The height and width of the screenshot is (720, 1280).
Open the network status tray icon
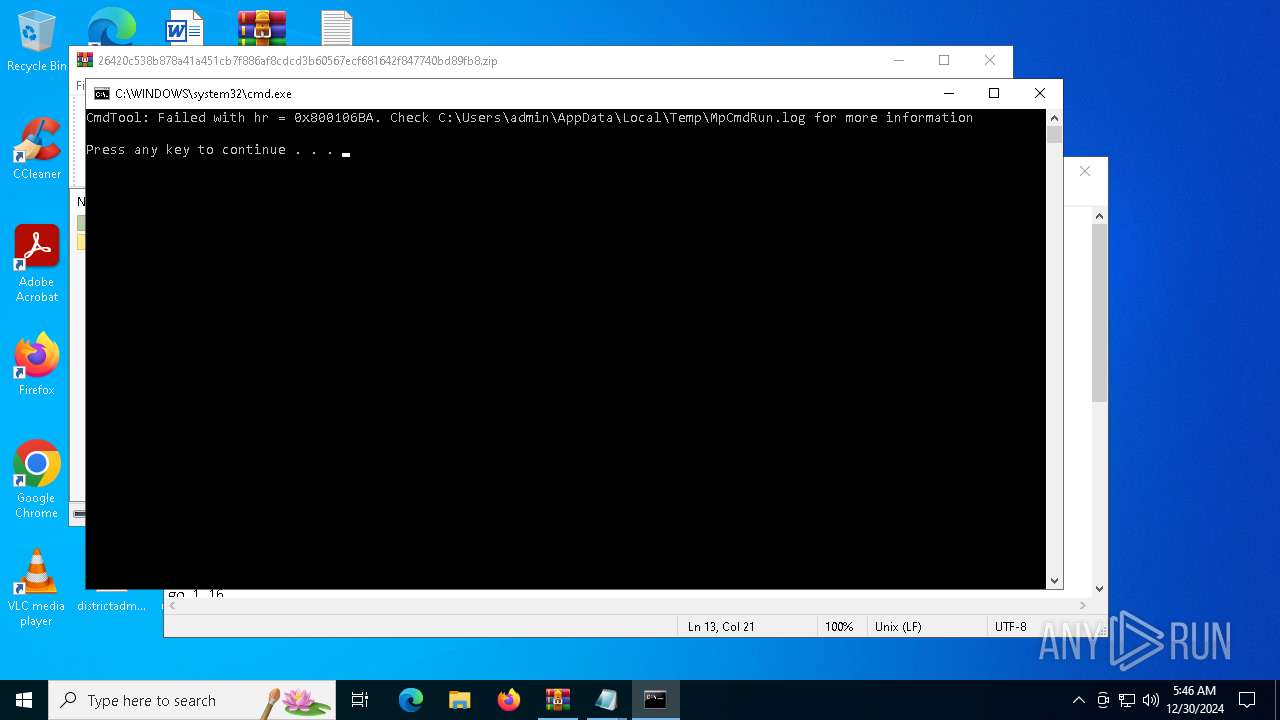(x=1127, y=700)
